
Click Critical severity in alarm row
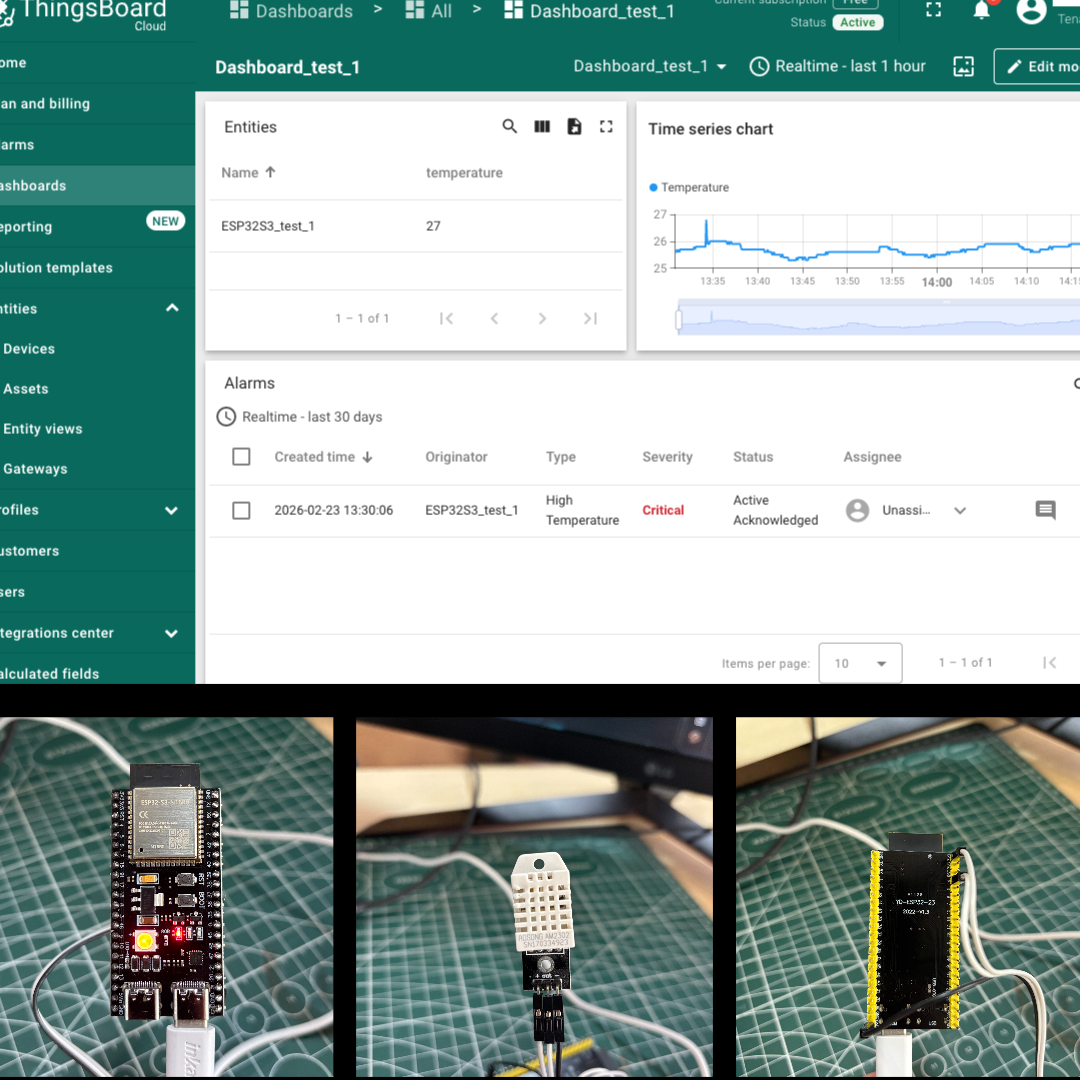click(663, 510)
